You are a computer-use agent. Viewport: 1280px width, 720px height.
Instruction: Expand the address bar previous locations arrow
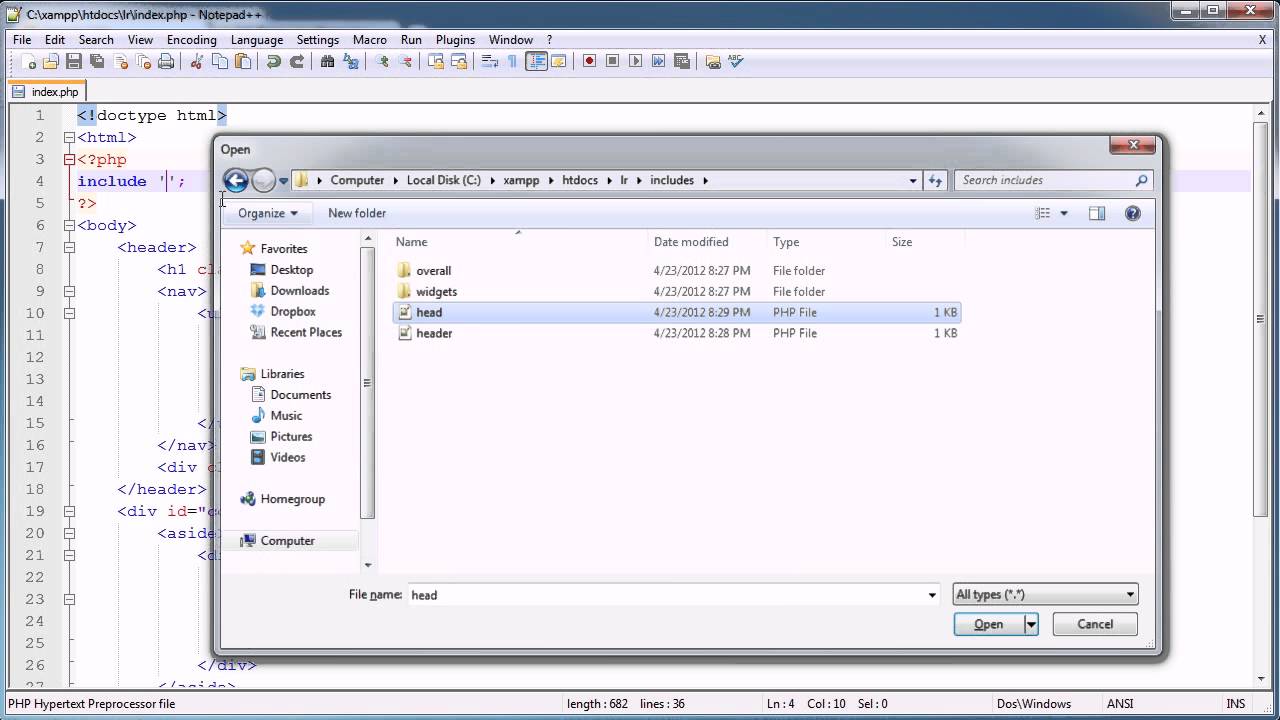[913, 180]
